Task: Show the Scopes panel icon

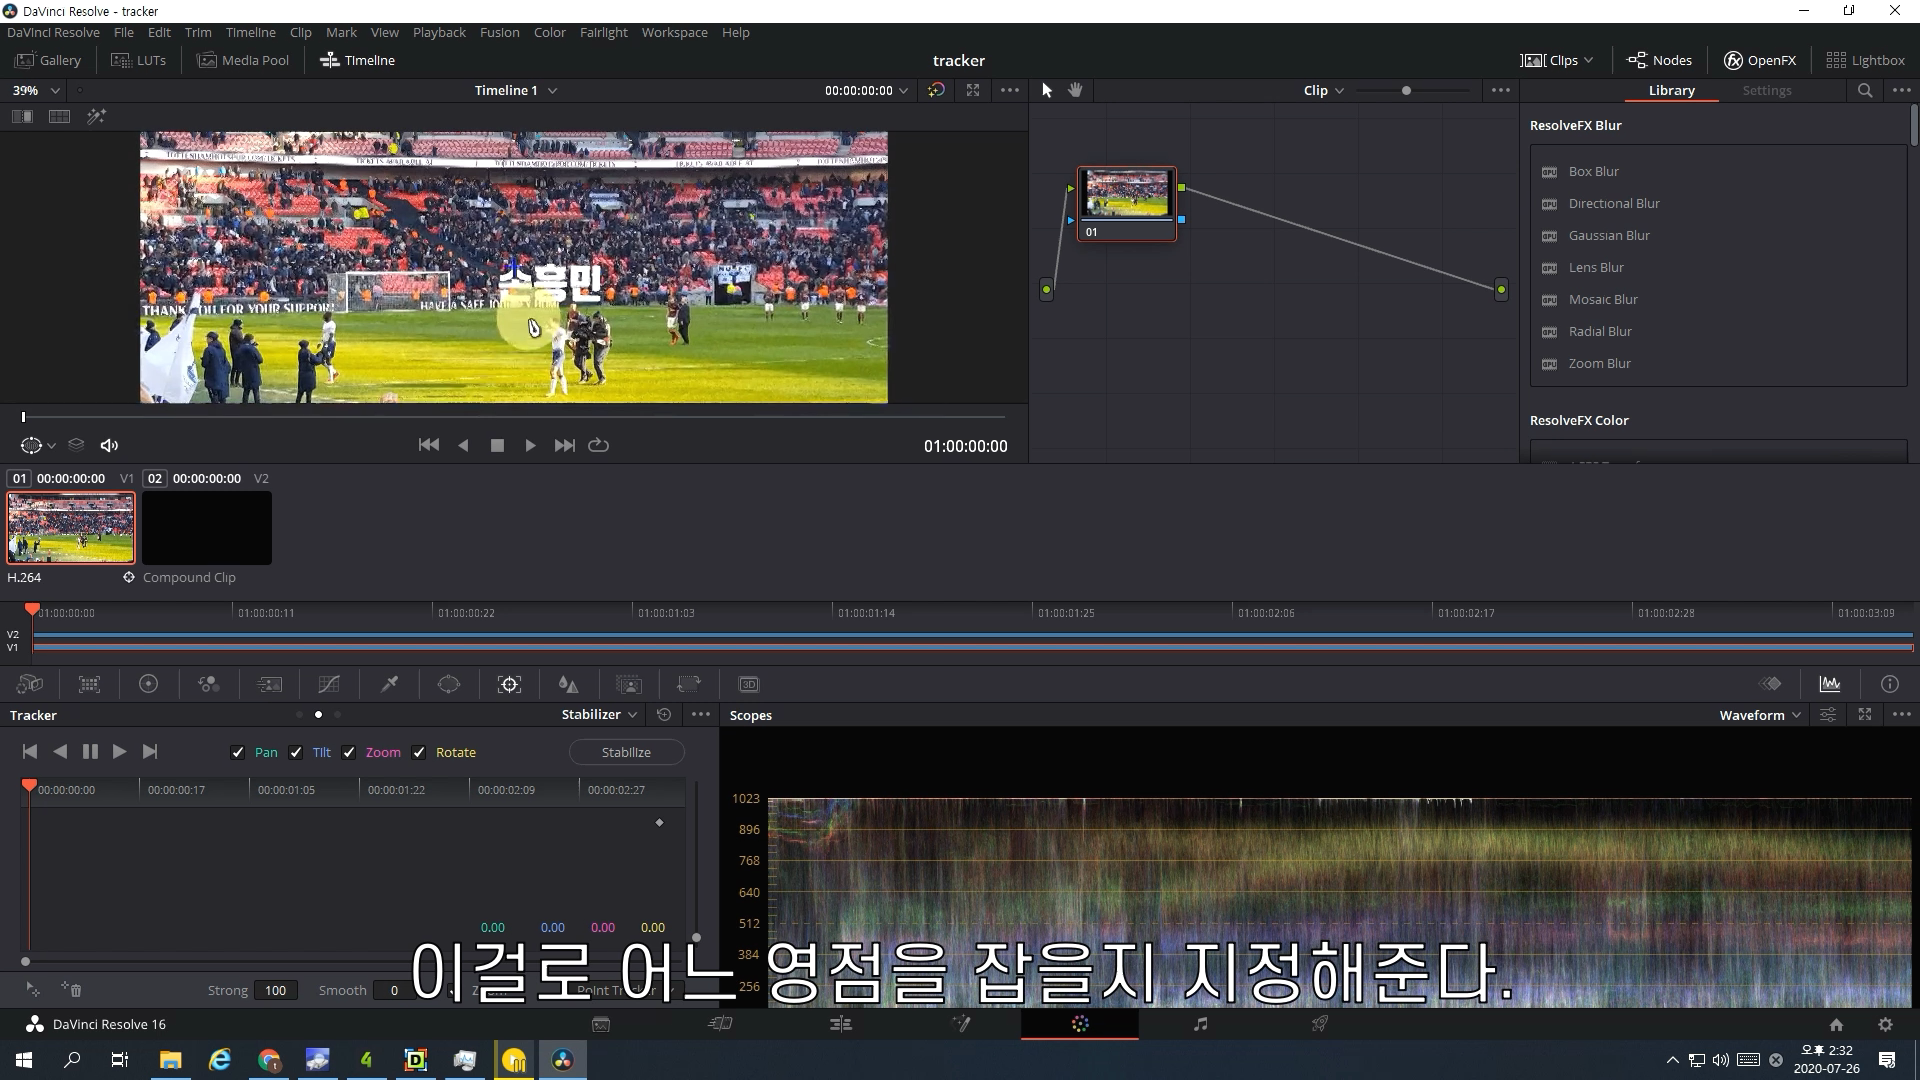Action: pos(1829,684)
